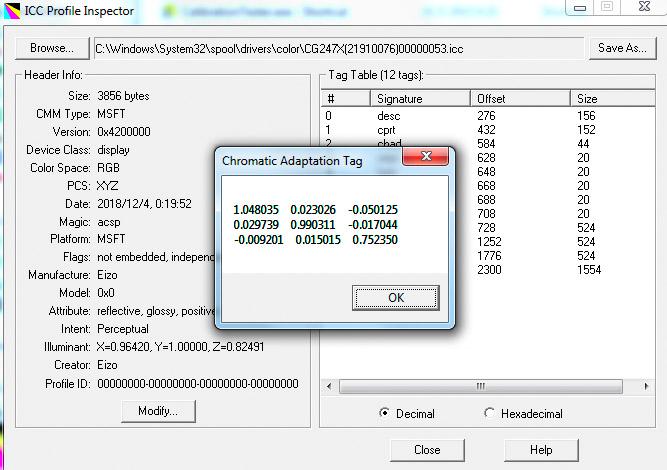Select the desc tag row
The height and width of the screenshot is (470, 667).
pos(488,116)
